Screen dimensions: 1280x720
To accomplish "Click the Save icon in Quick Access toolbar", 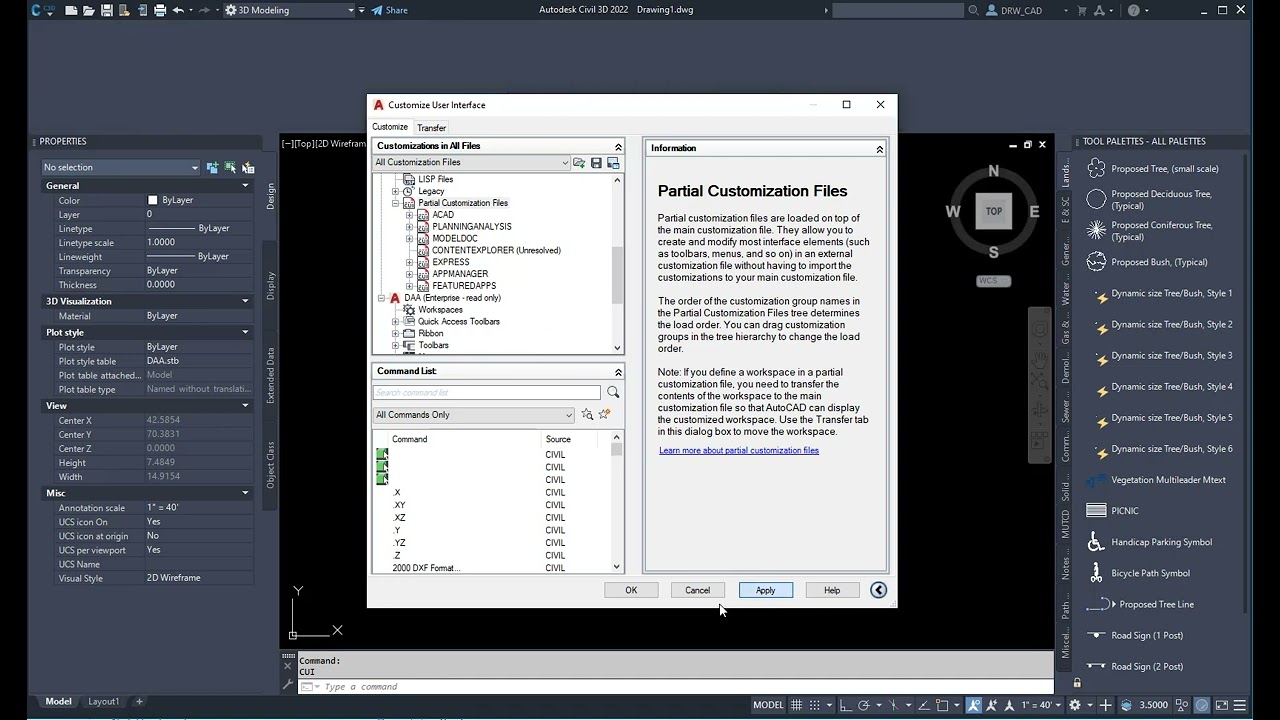I will point(106,10).
